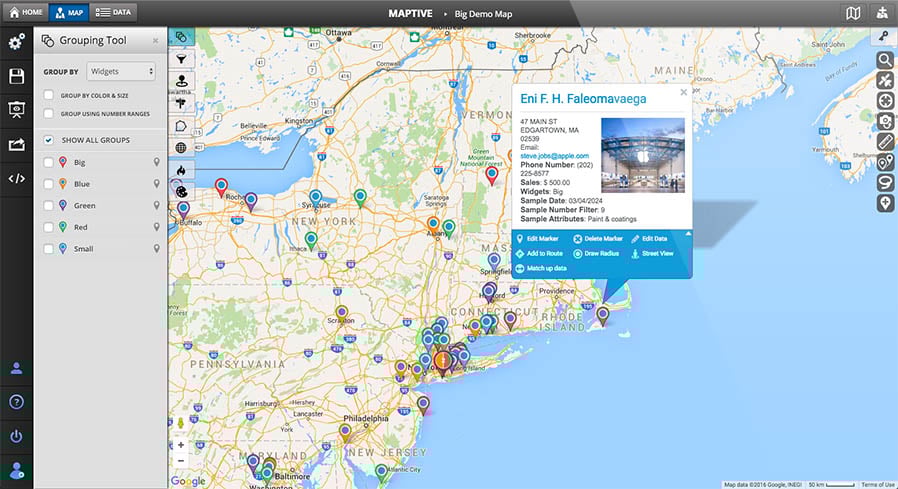Screen dimensions: 898x489
Task: Click the multiple markers pin tool
Action: [885, 162]
